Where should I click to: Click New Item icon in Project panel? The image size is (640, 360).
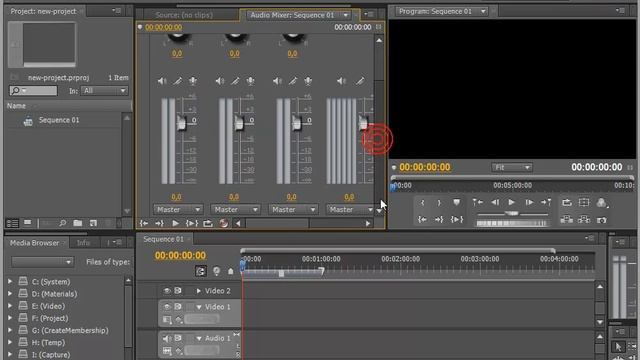pyautogui.click(x=93, y=223)
